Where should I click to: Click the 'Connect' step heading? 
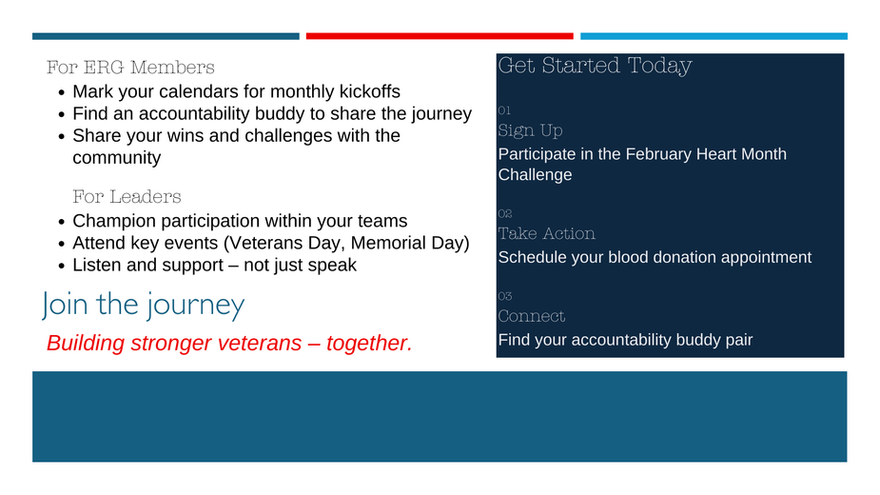[531, 316]
